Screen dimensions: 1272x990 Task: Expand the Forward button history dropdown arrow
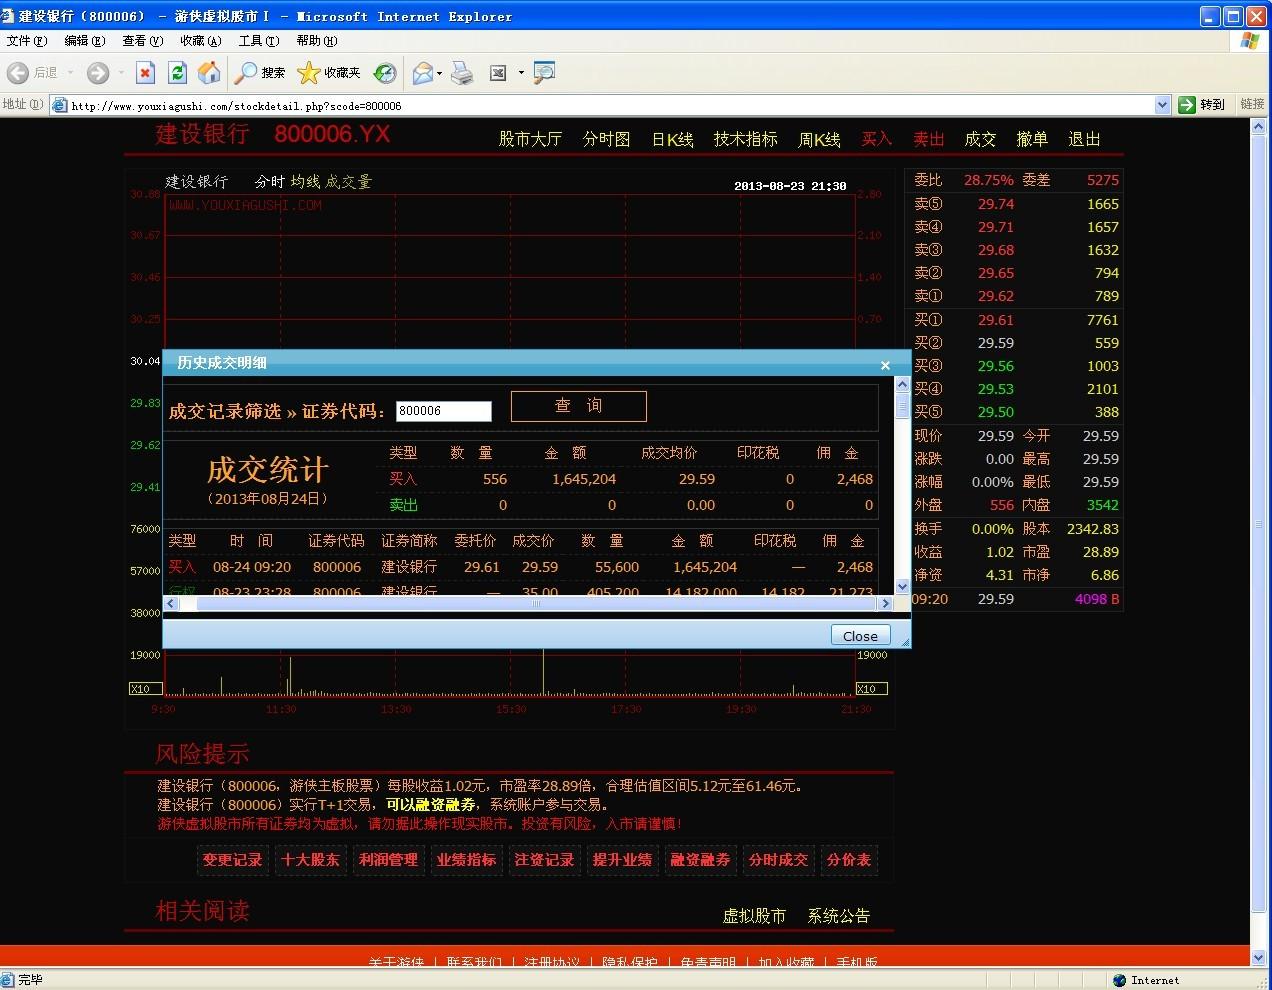coord(121,73)
